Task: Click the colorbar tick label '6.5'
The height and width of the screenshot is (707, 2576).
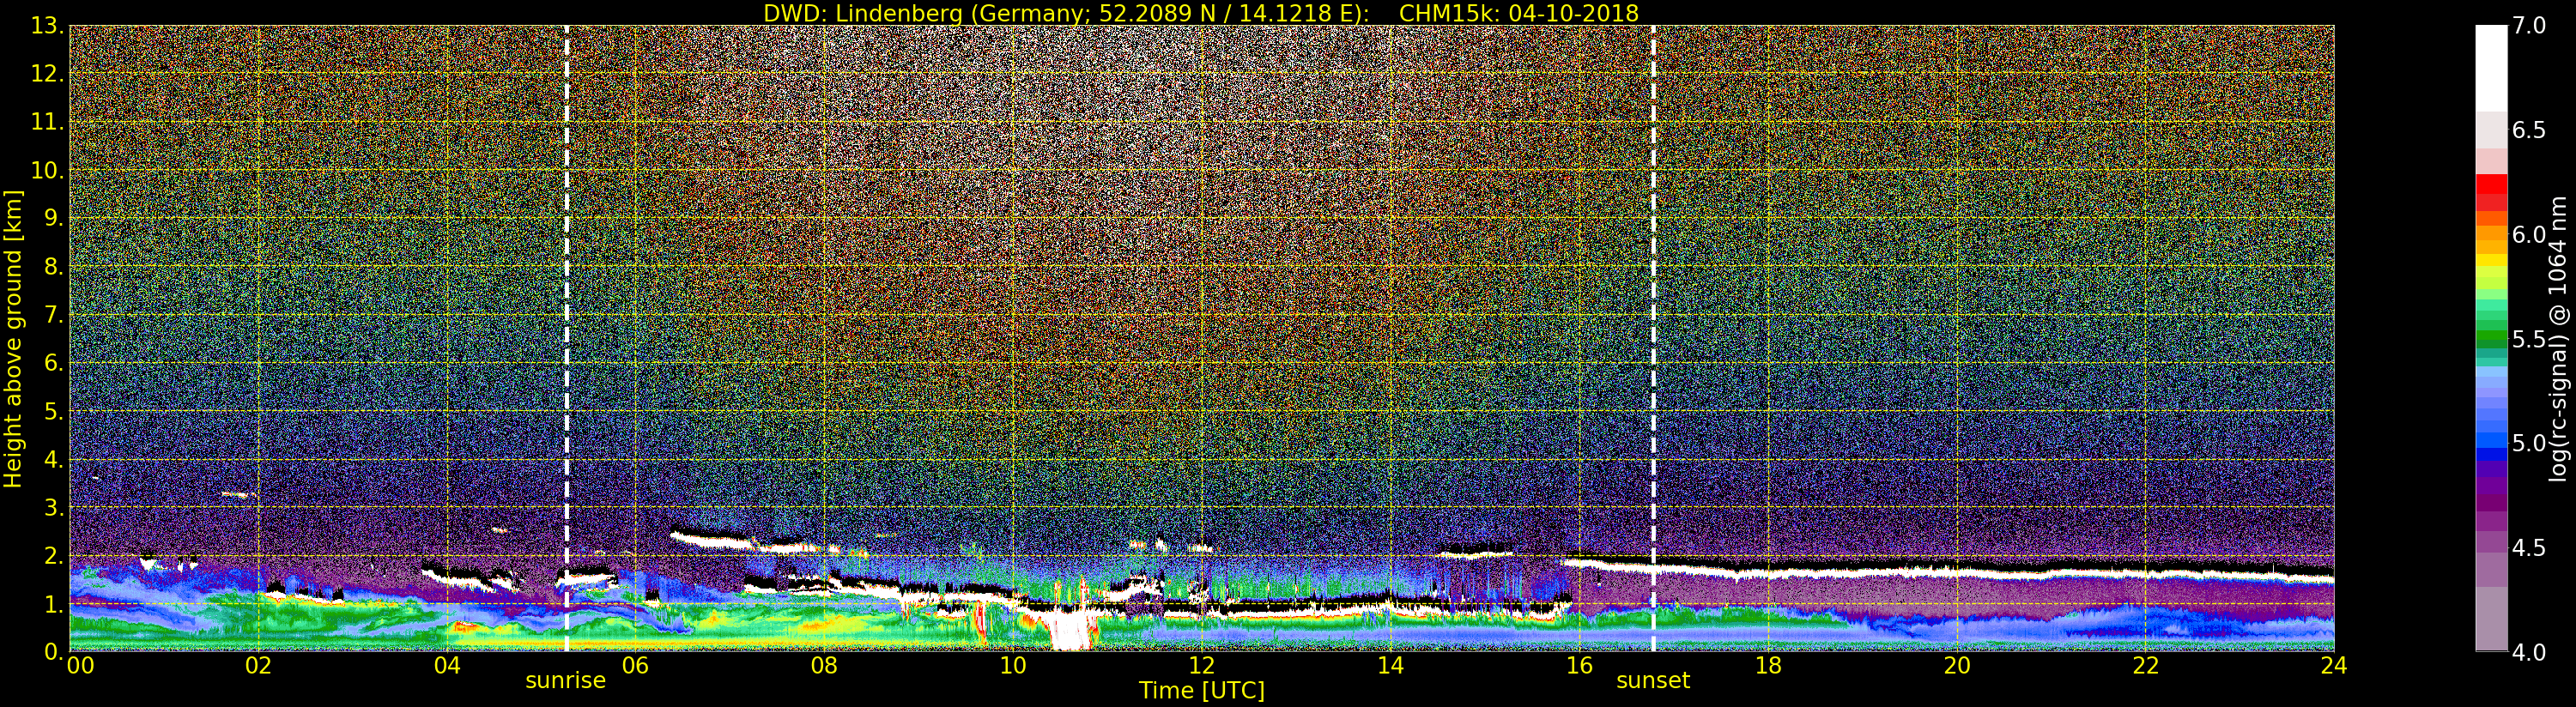Action: coord(2529,130)
